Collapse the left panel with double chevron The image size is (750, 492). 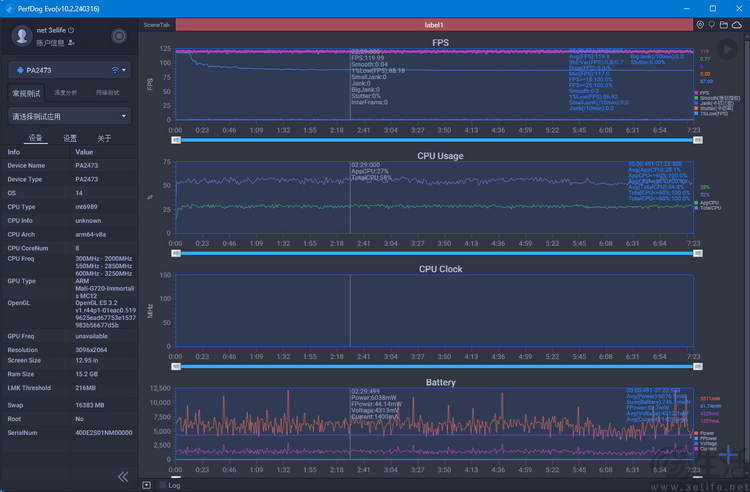tap(123, 477)
